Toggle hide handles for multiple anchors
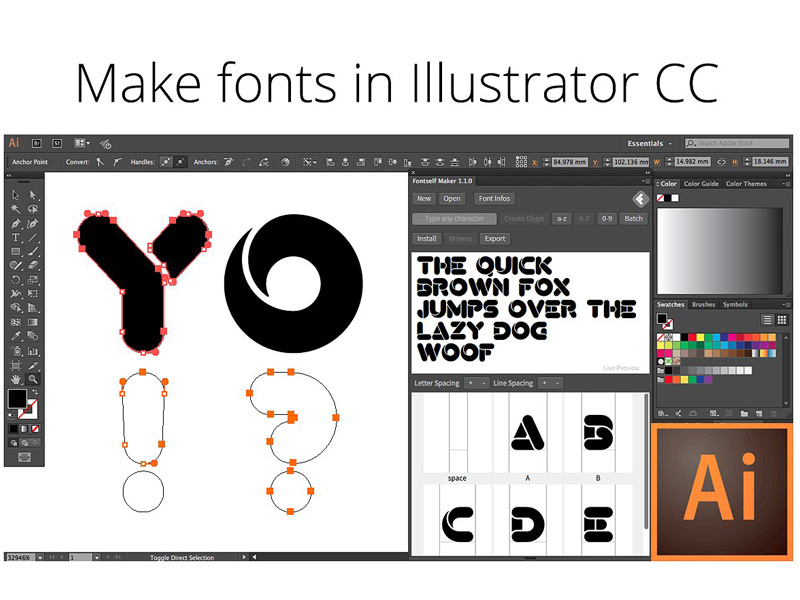Image resolution: width=800 pixels, height=600 pixels. (x=180, y=162)
